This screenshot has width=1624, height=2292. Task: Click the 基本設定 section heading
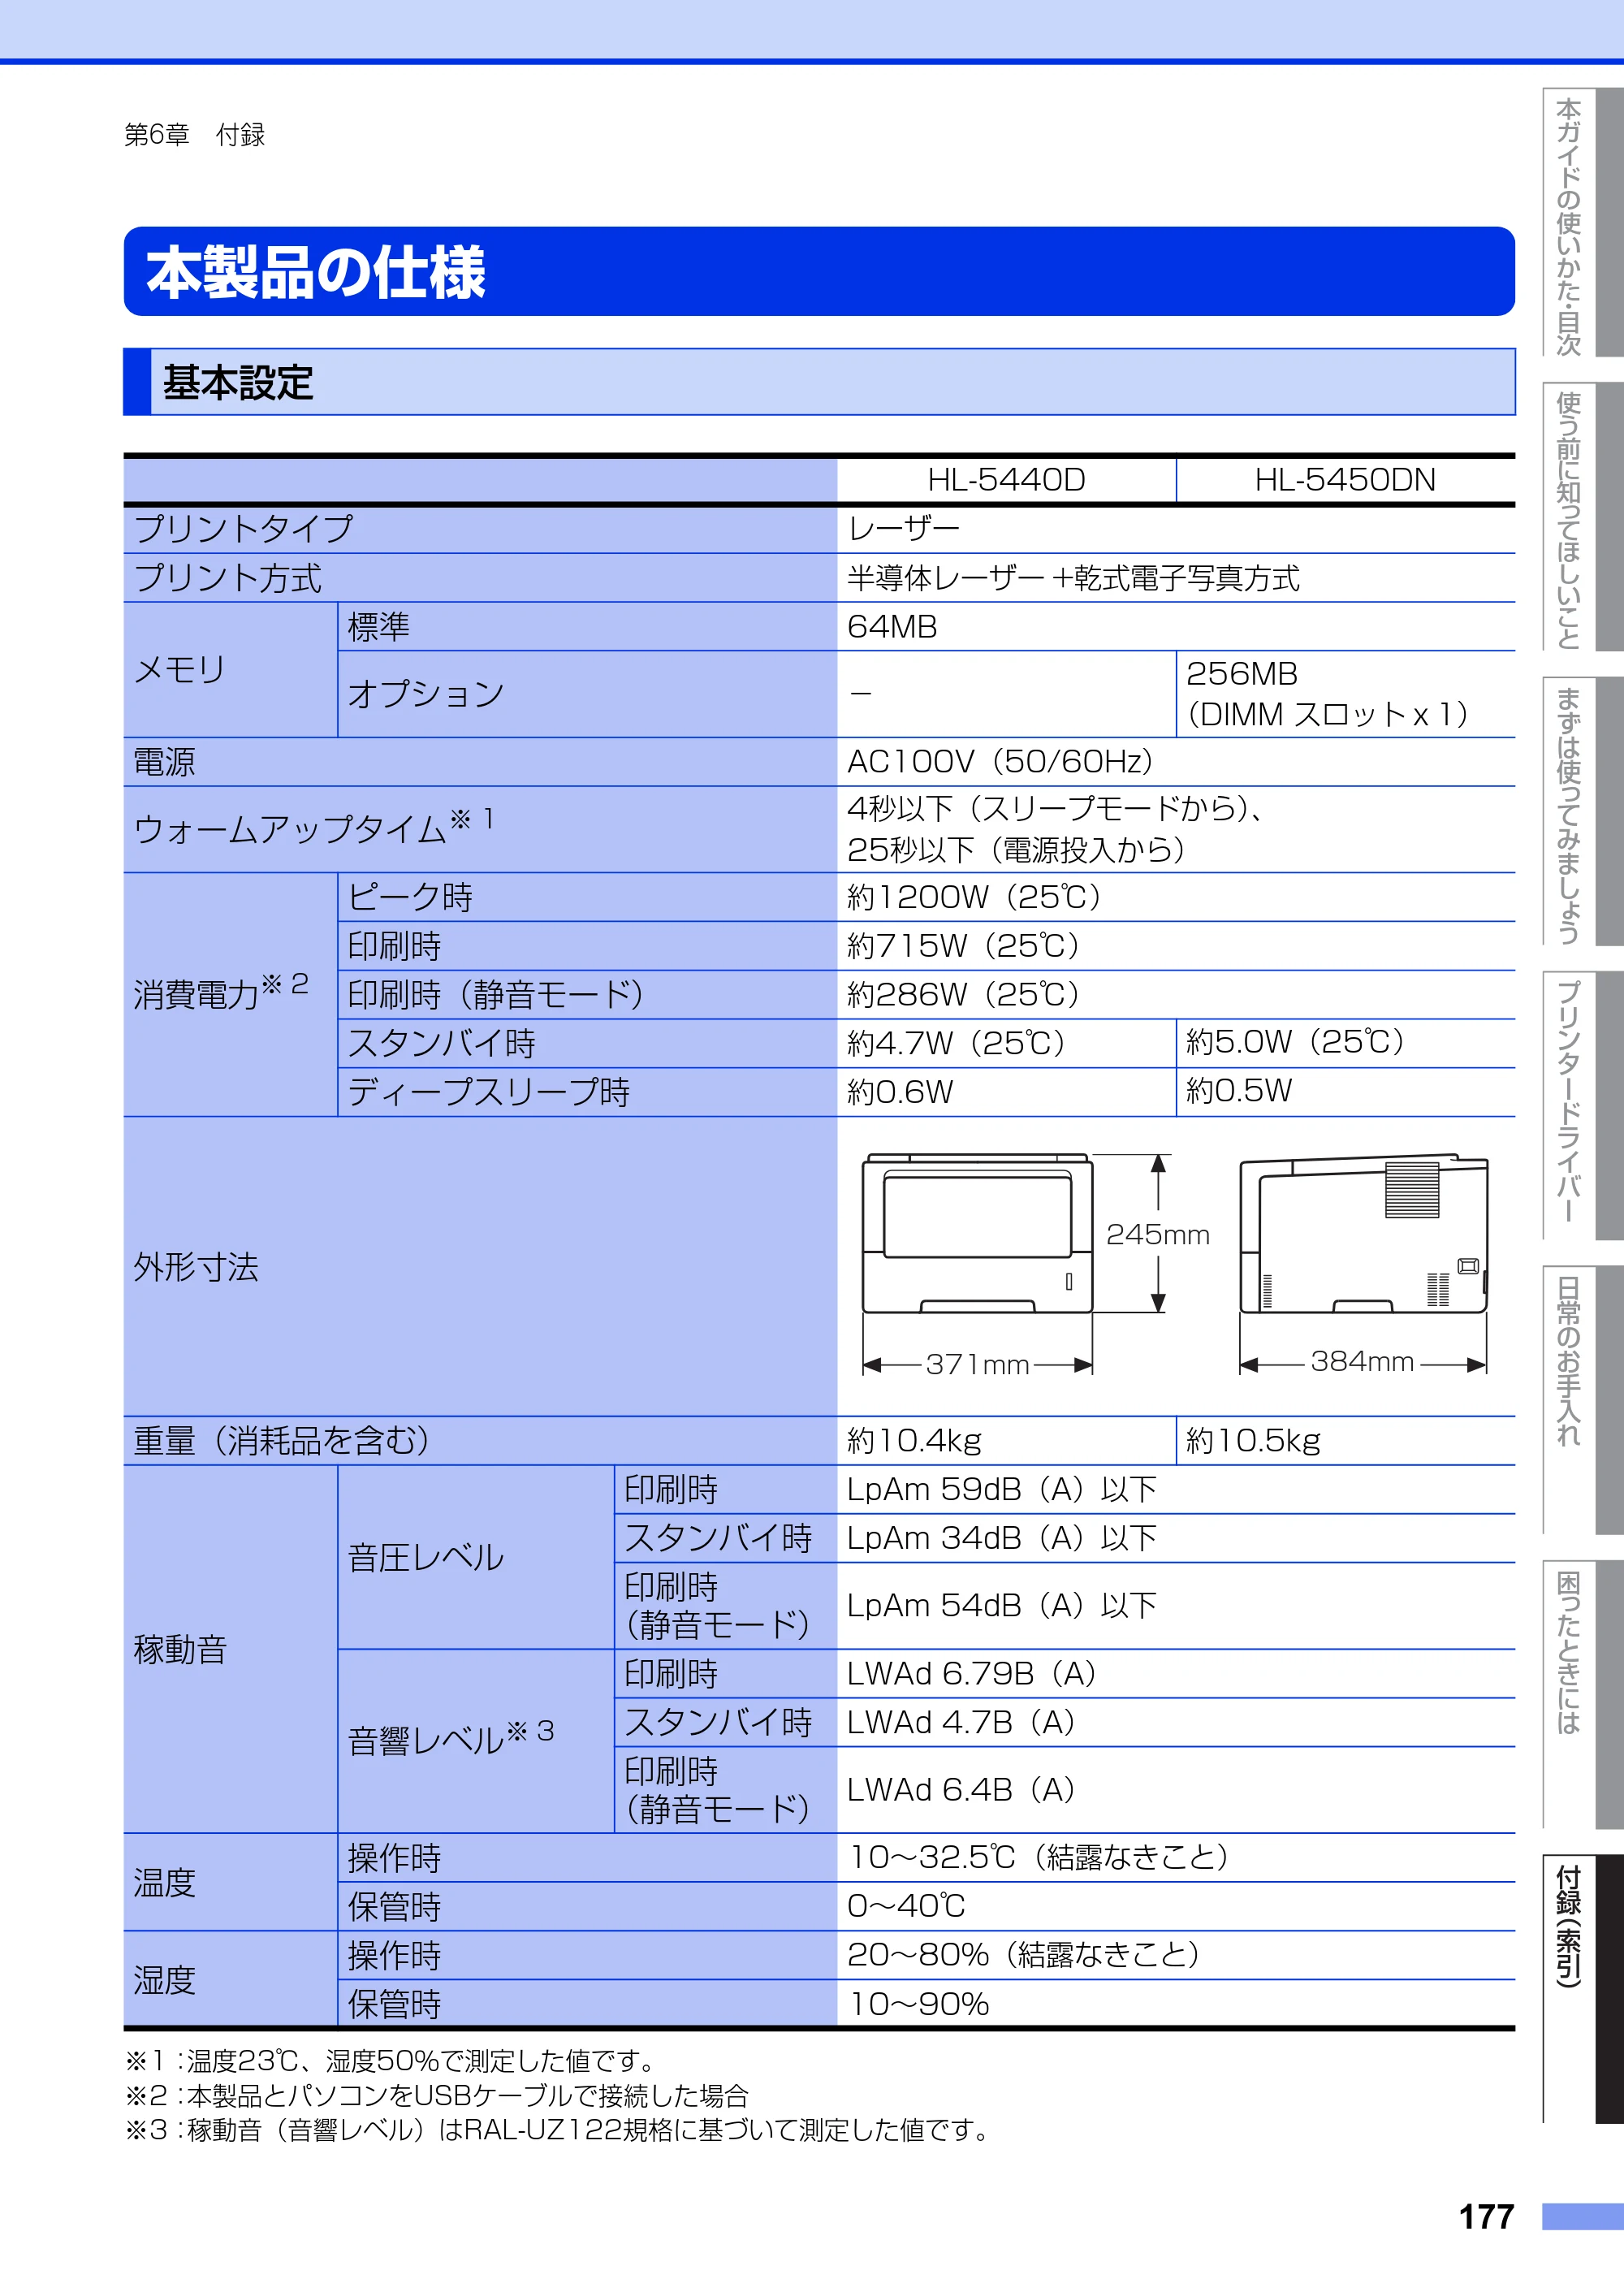coord(819,382)
